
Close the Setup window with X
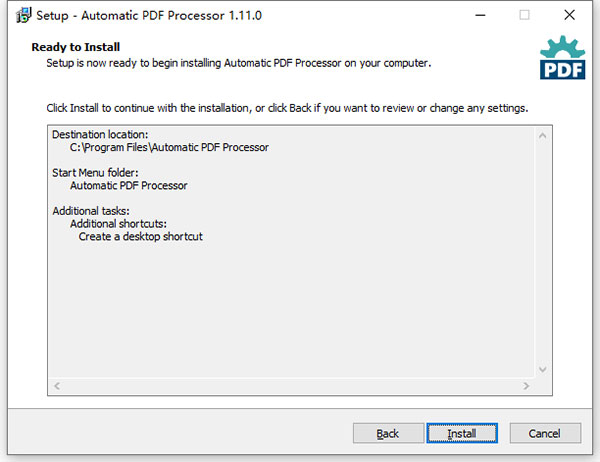point(569,15)
